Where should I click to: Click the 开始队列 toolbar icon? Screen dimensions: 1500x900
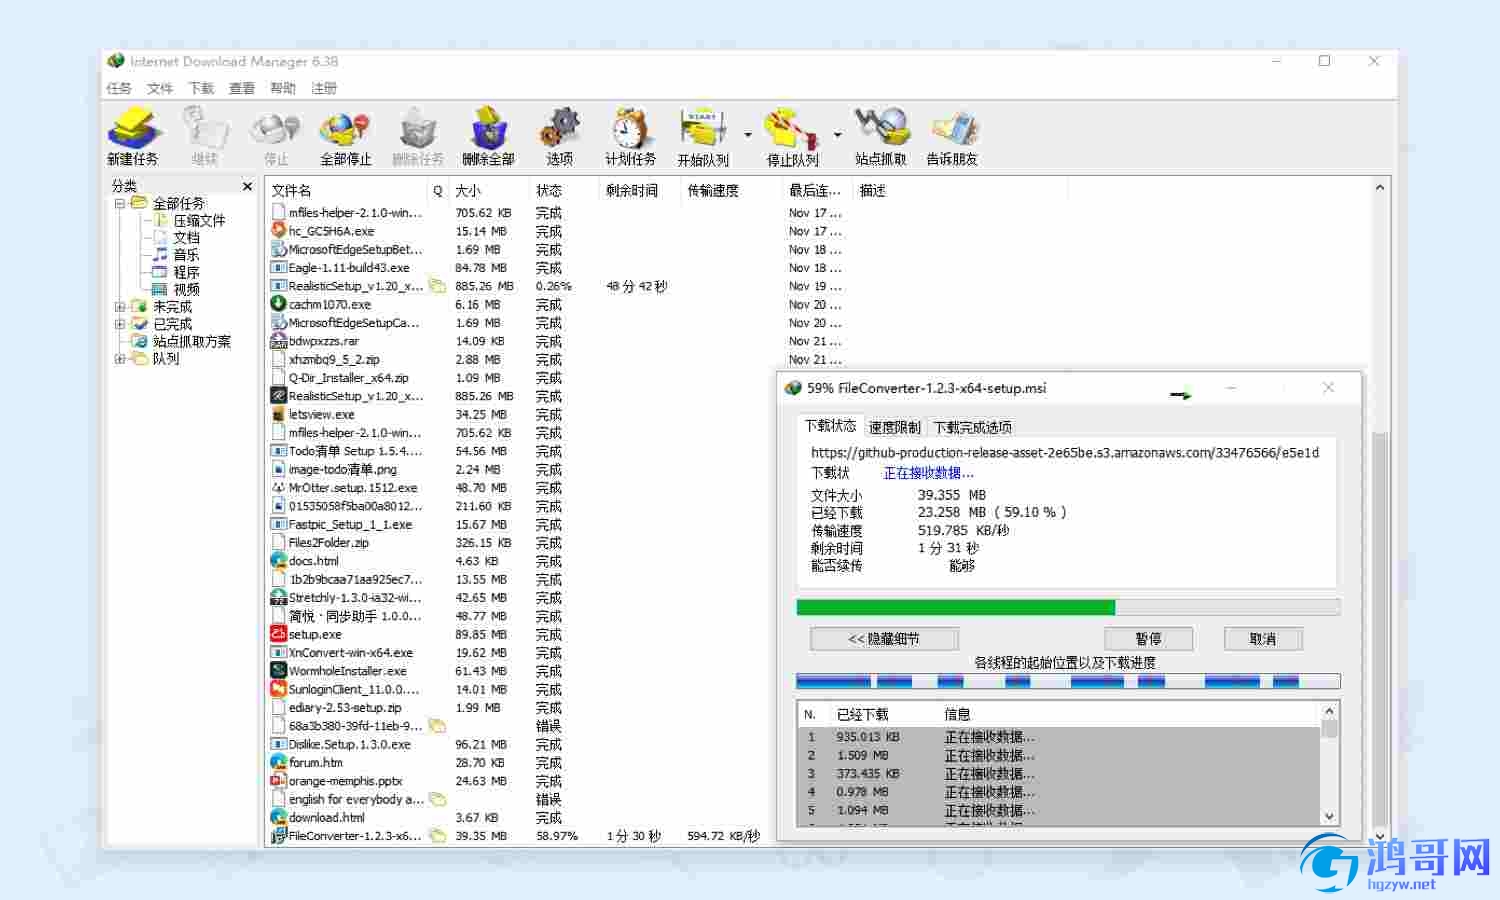tap(703, 137)
